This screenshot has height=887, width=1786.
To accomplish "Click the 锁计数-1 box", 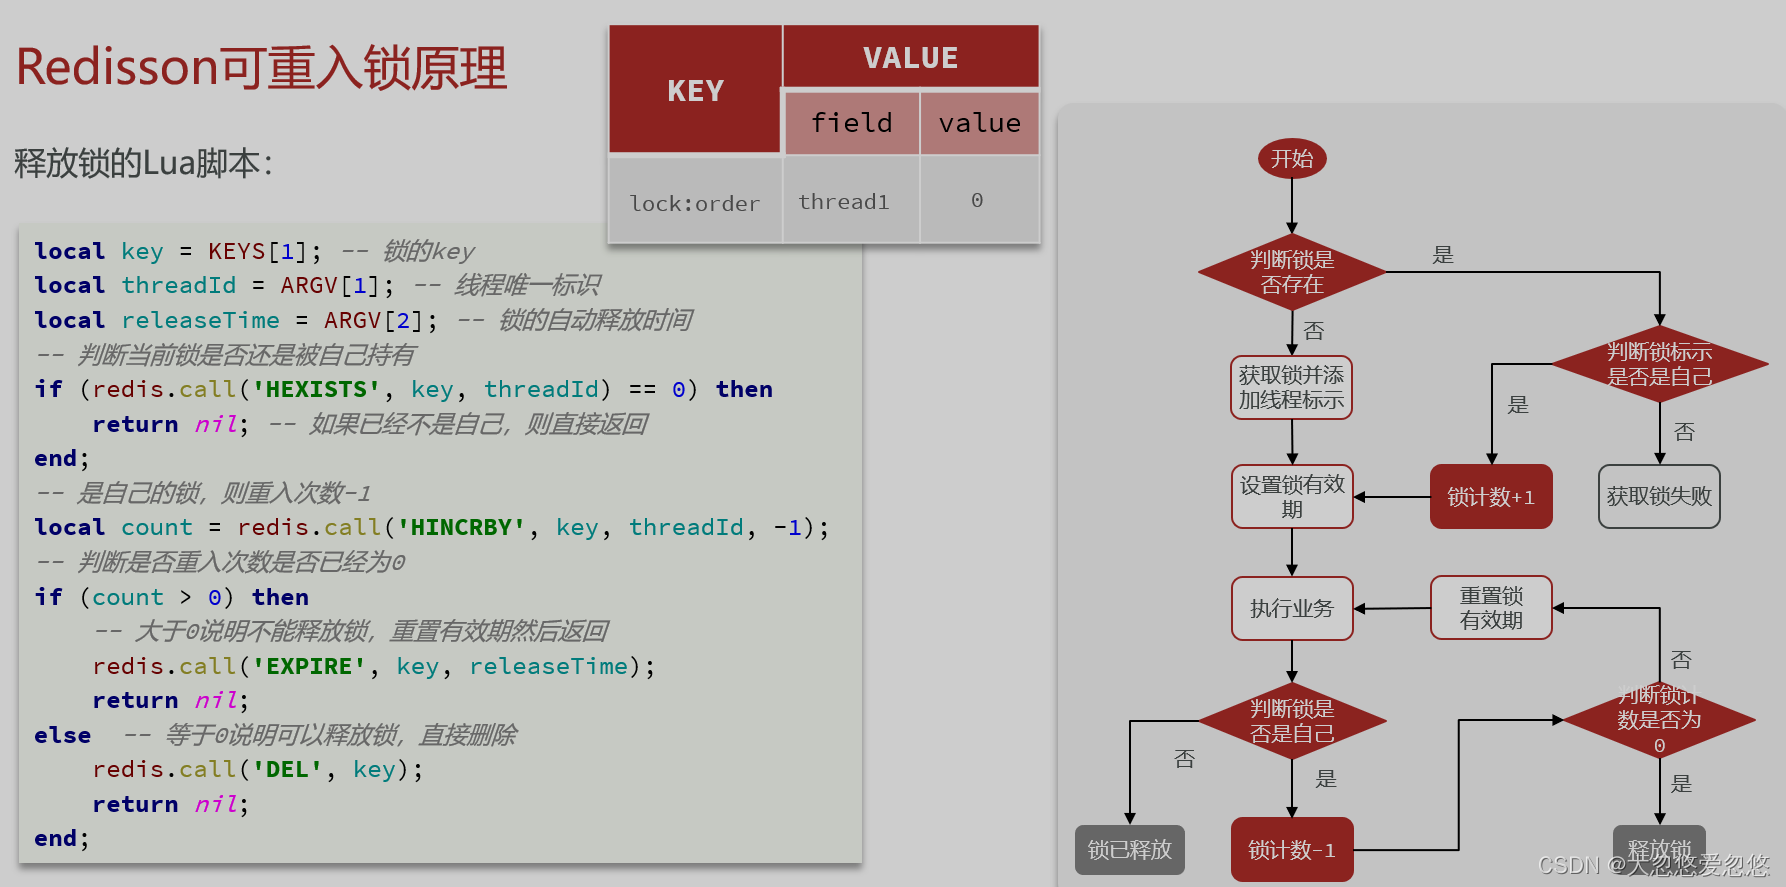I will pos(1292,850).
